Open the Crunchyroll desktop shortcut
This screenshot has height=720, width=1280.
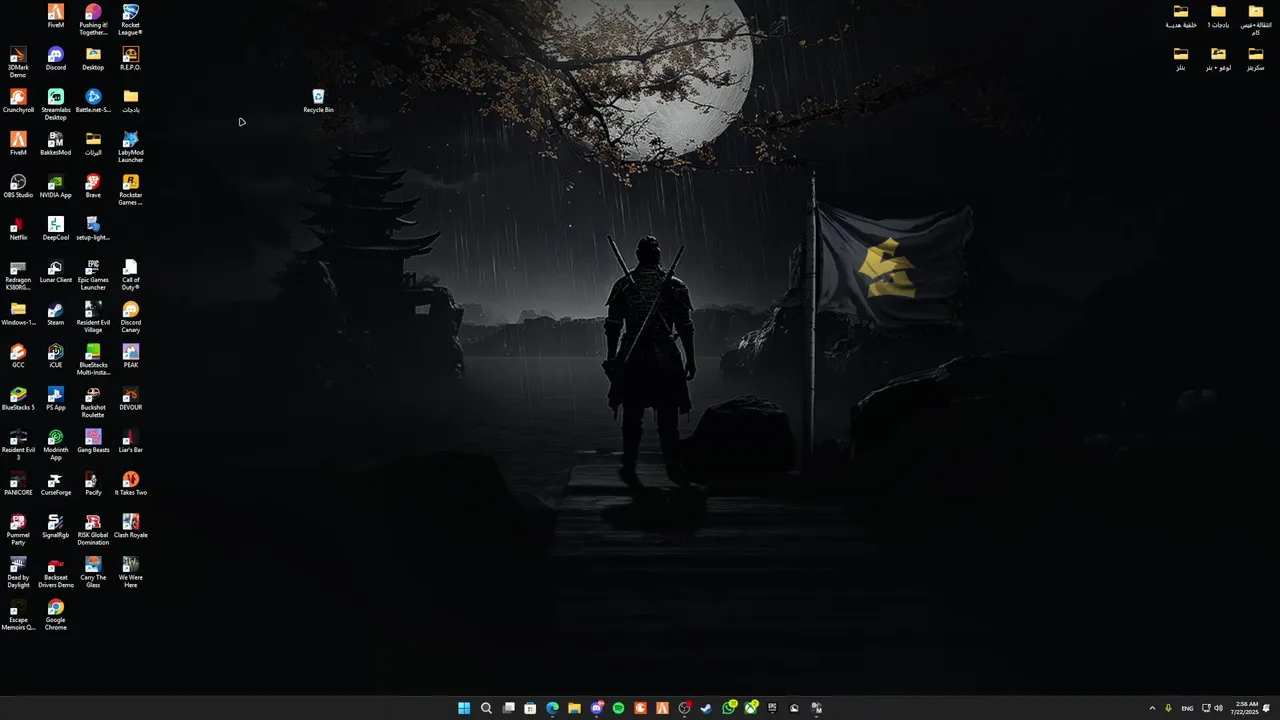point(18,101)
